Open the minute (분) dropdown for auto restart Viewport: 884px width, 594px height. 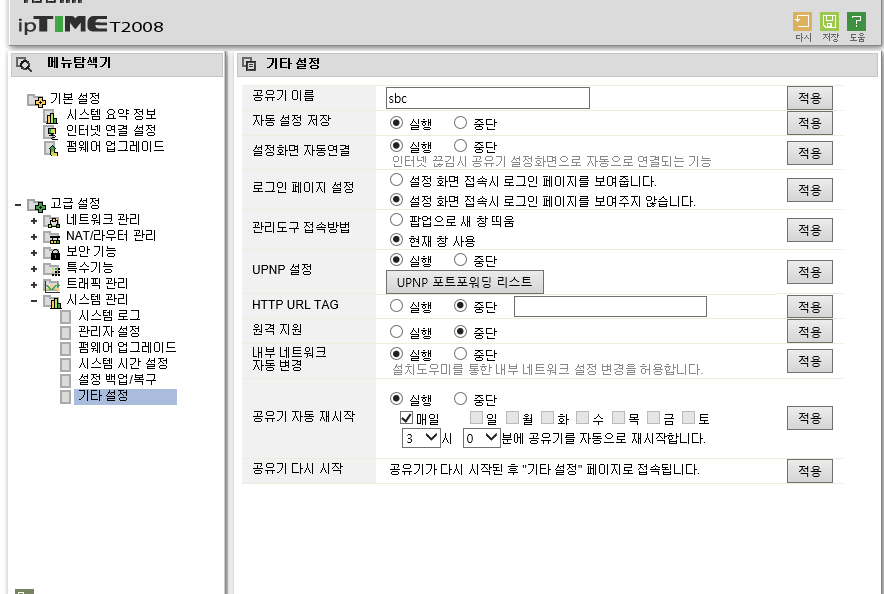[481, 438]
